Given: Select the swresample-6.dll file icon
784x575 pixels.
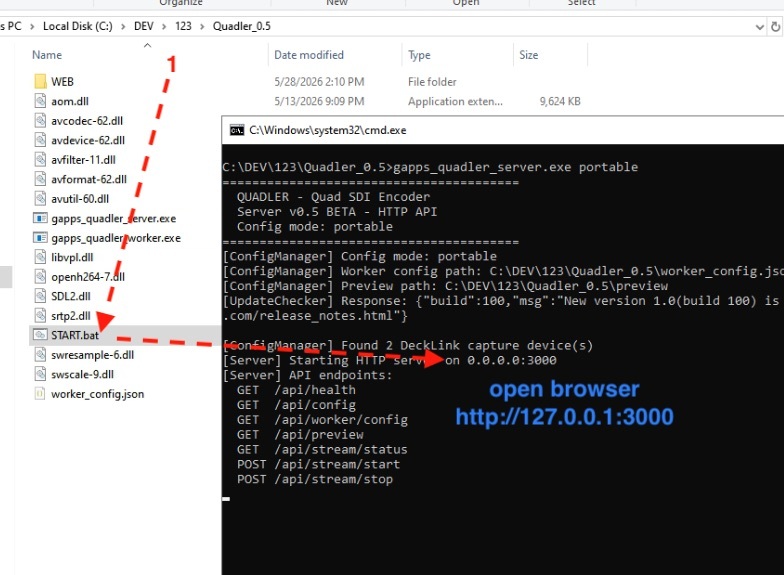Looking at the screenshot, I should [x=40, y=354].
